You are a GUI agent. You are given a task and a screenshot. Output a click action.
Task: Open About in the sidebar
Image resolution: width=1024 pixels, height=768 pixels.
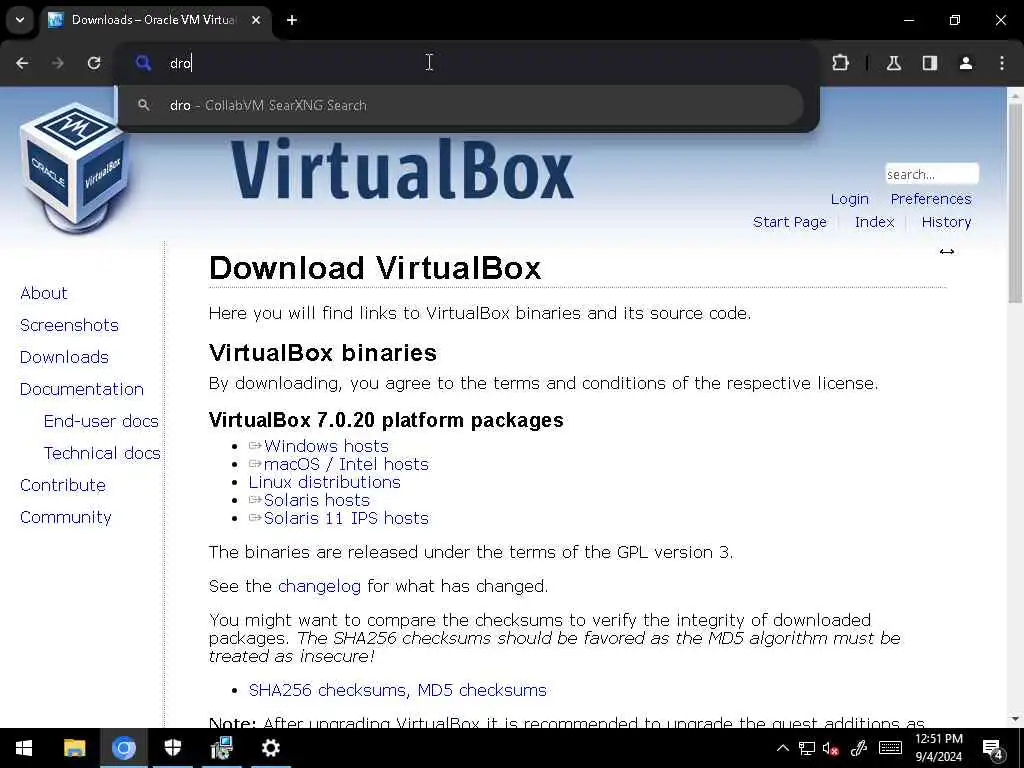(44, 293)
